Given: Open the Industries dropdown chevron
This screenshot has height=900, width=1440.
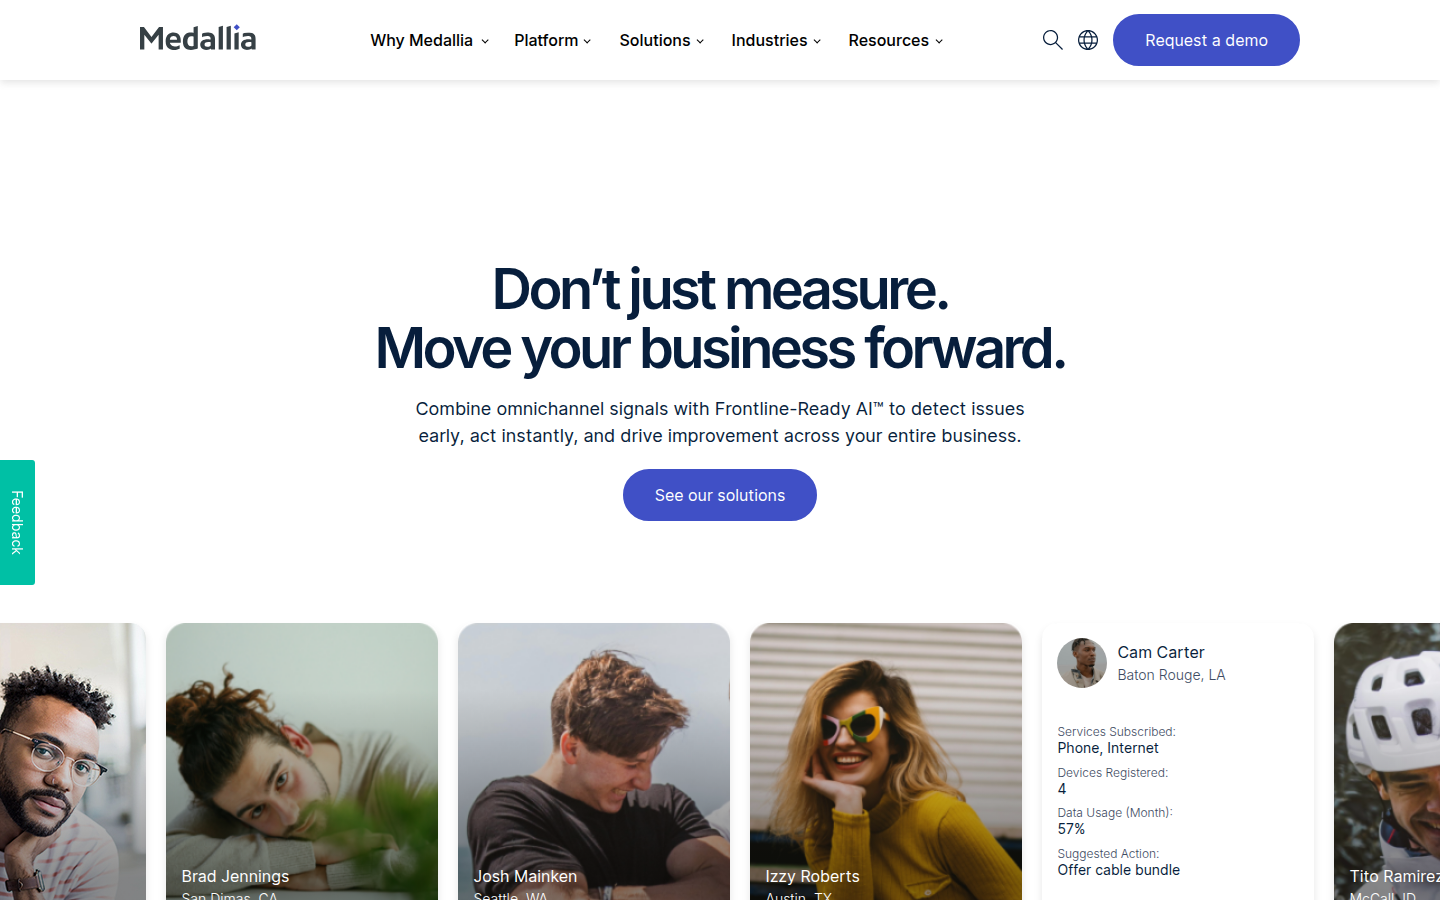Looking at the screenshot, I should coord(817,41).
